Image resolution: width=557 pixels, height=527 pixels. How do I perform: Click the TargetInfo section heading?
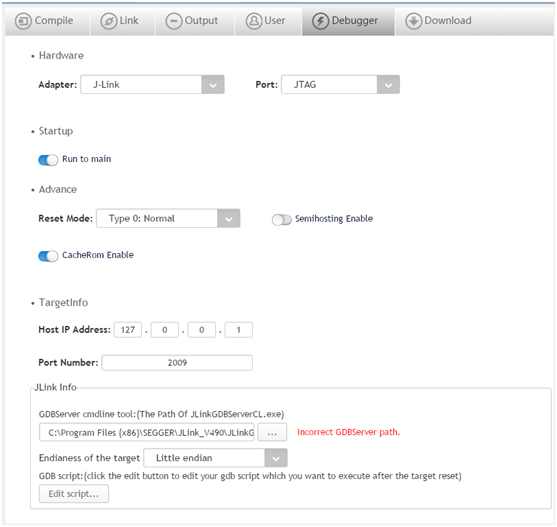pyautogui.click(x=63, y=303)
